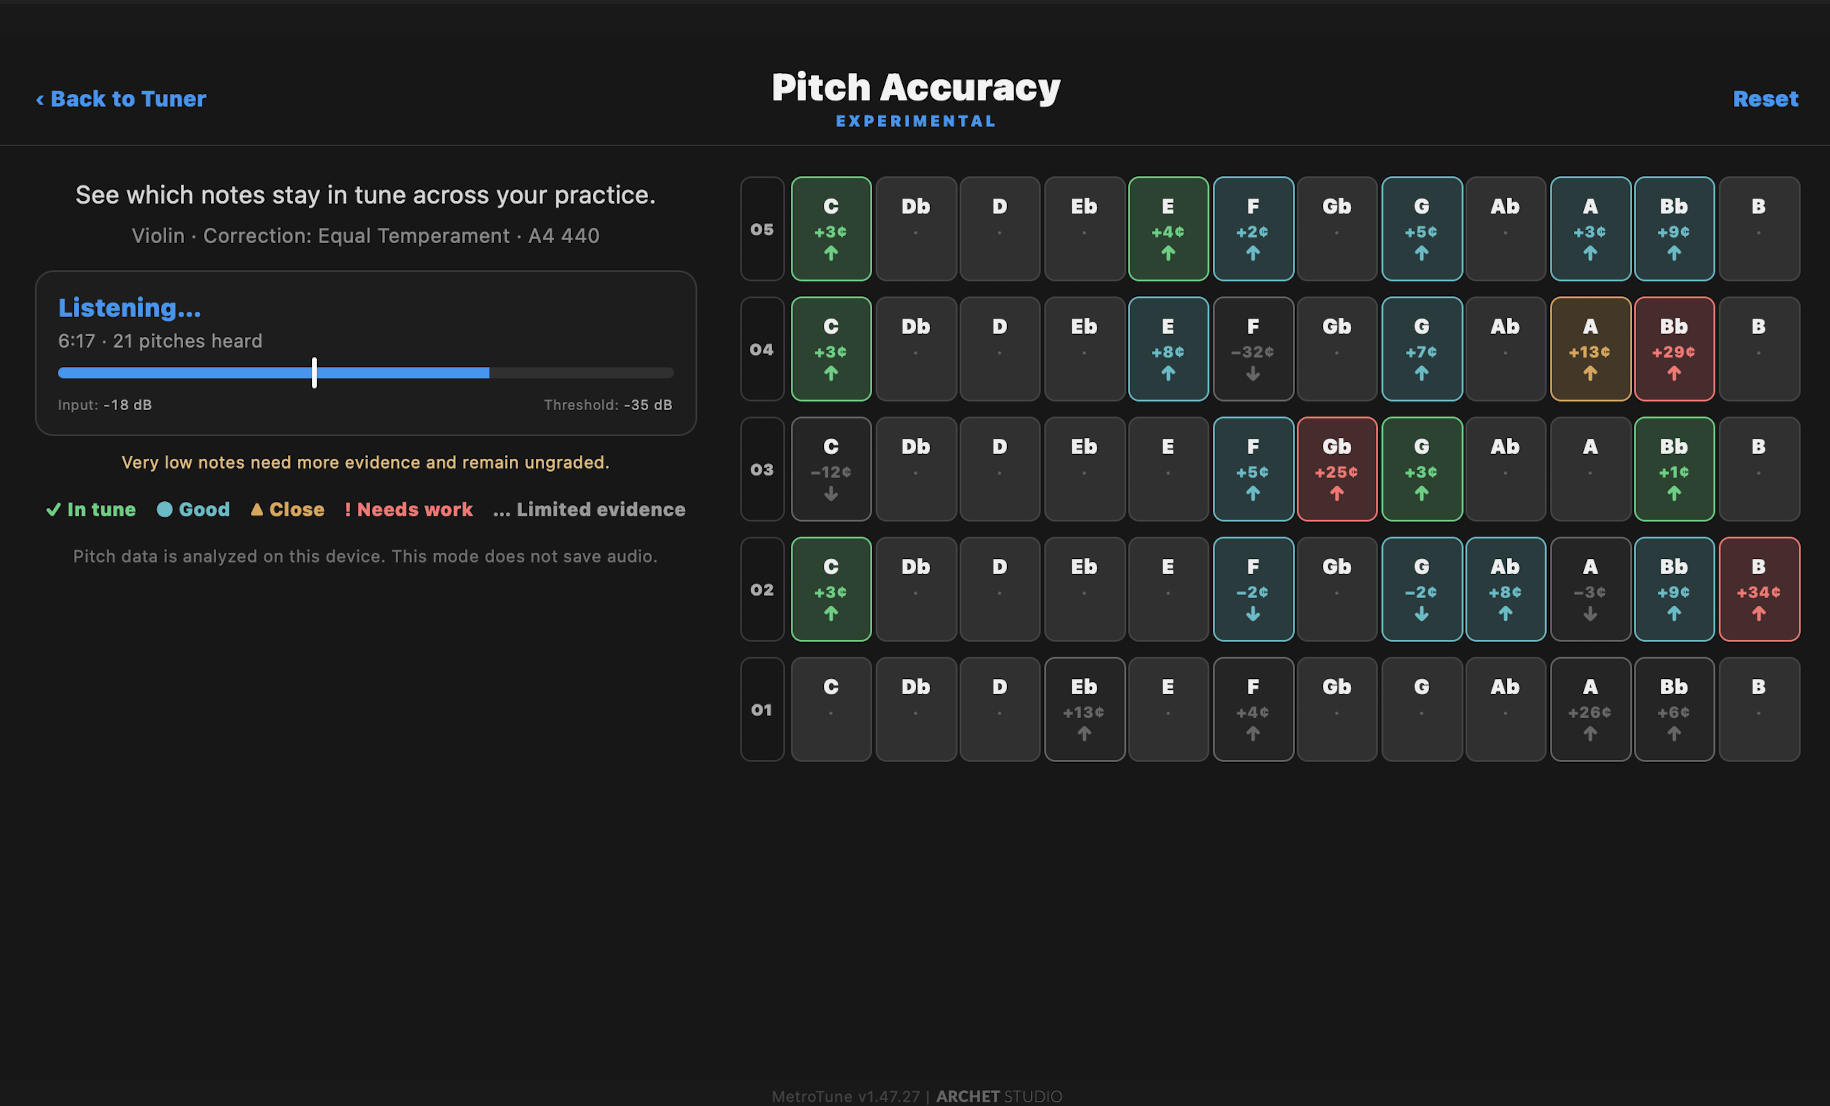Viewport: 1830px width, 1106px height.
Task: Click the O1 Bb note tile +6¢
Action: tap(1674, 709)
